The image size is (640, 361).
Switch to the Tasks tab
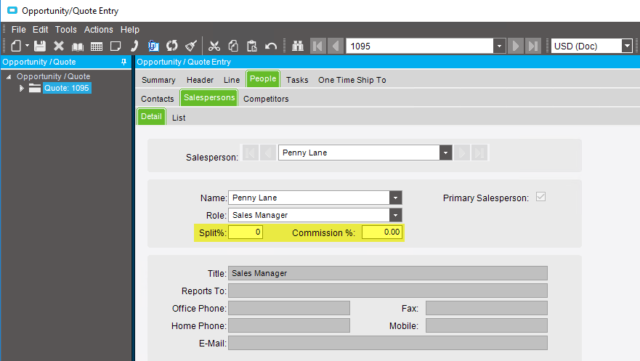[297, 80]
